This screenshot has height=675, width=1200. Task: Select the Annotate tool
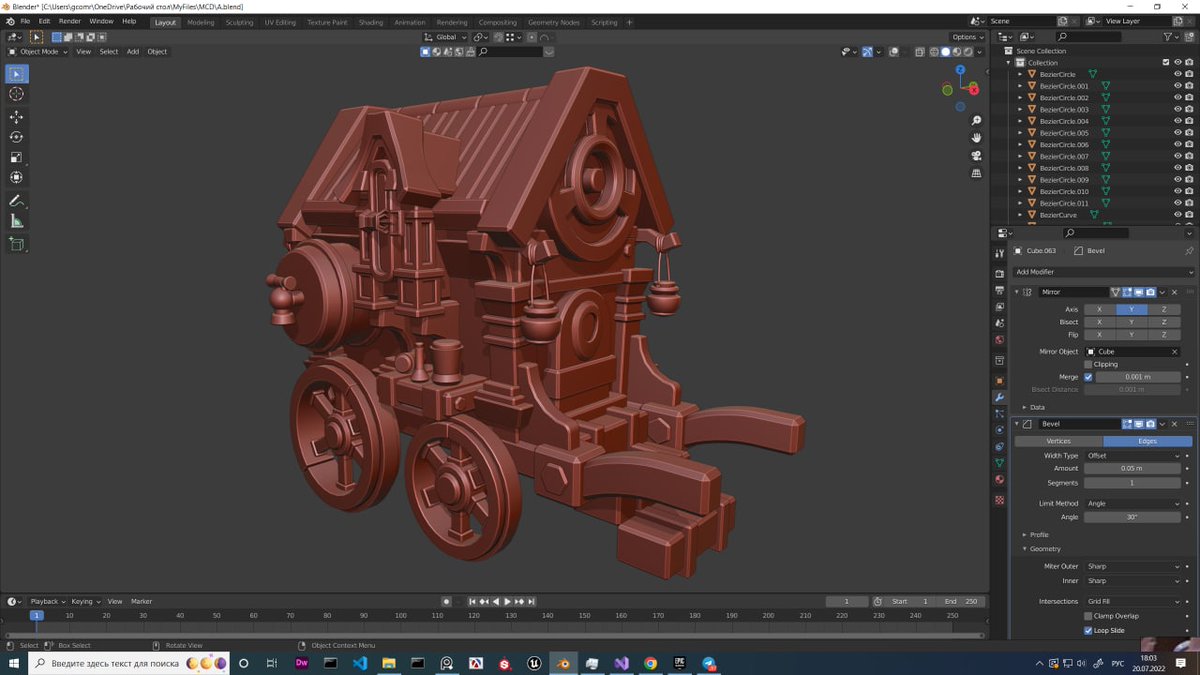point(17,201)
